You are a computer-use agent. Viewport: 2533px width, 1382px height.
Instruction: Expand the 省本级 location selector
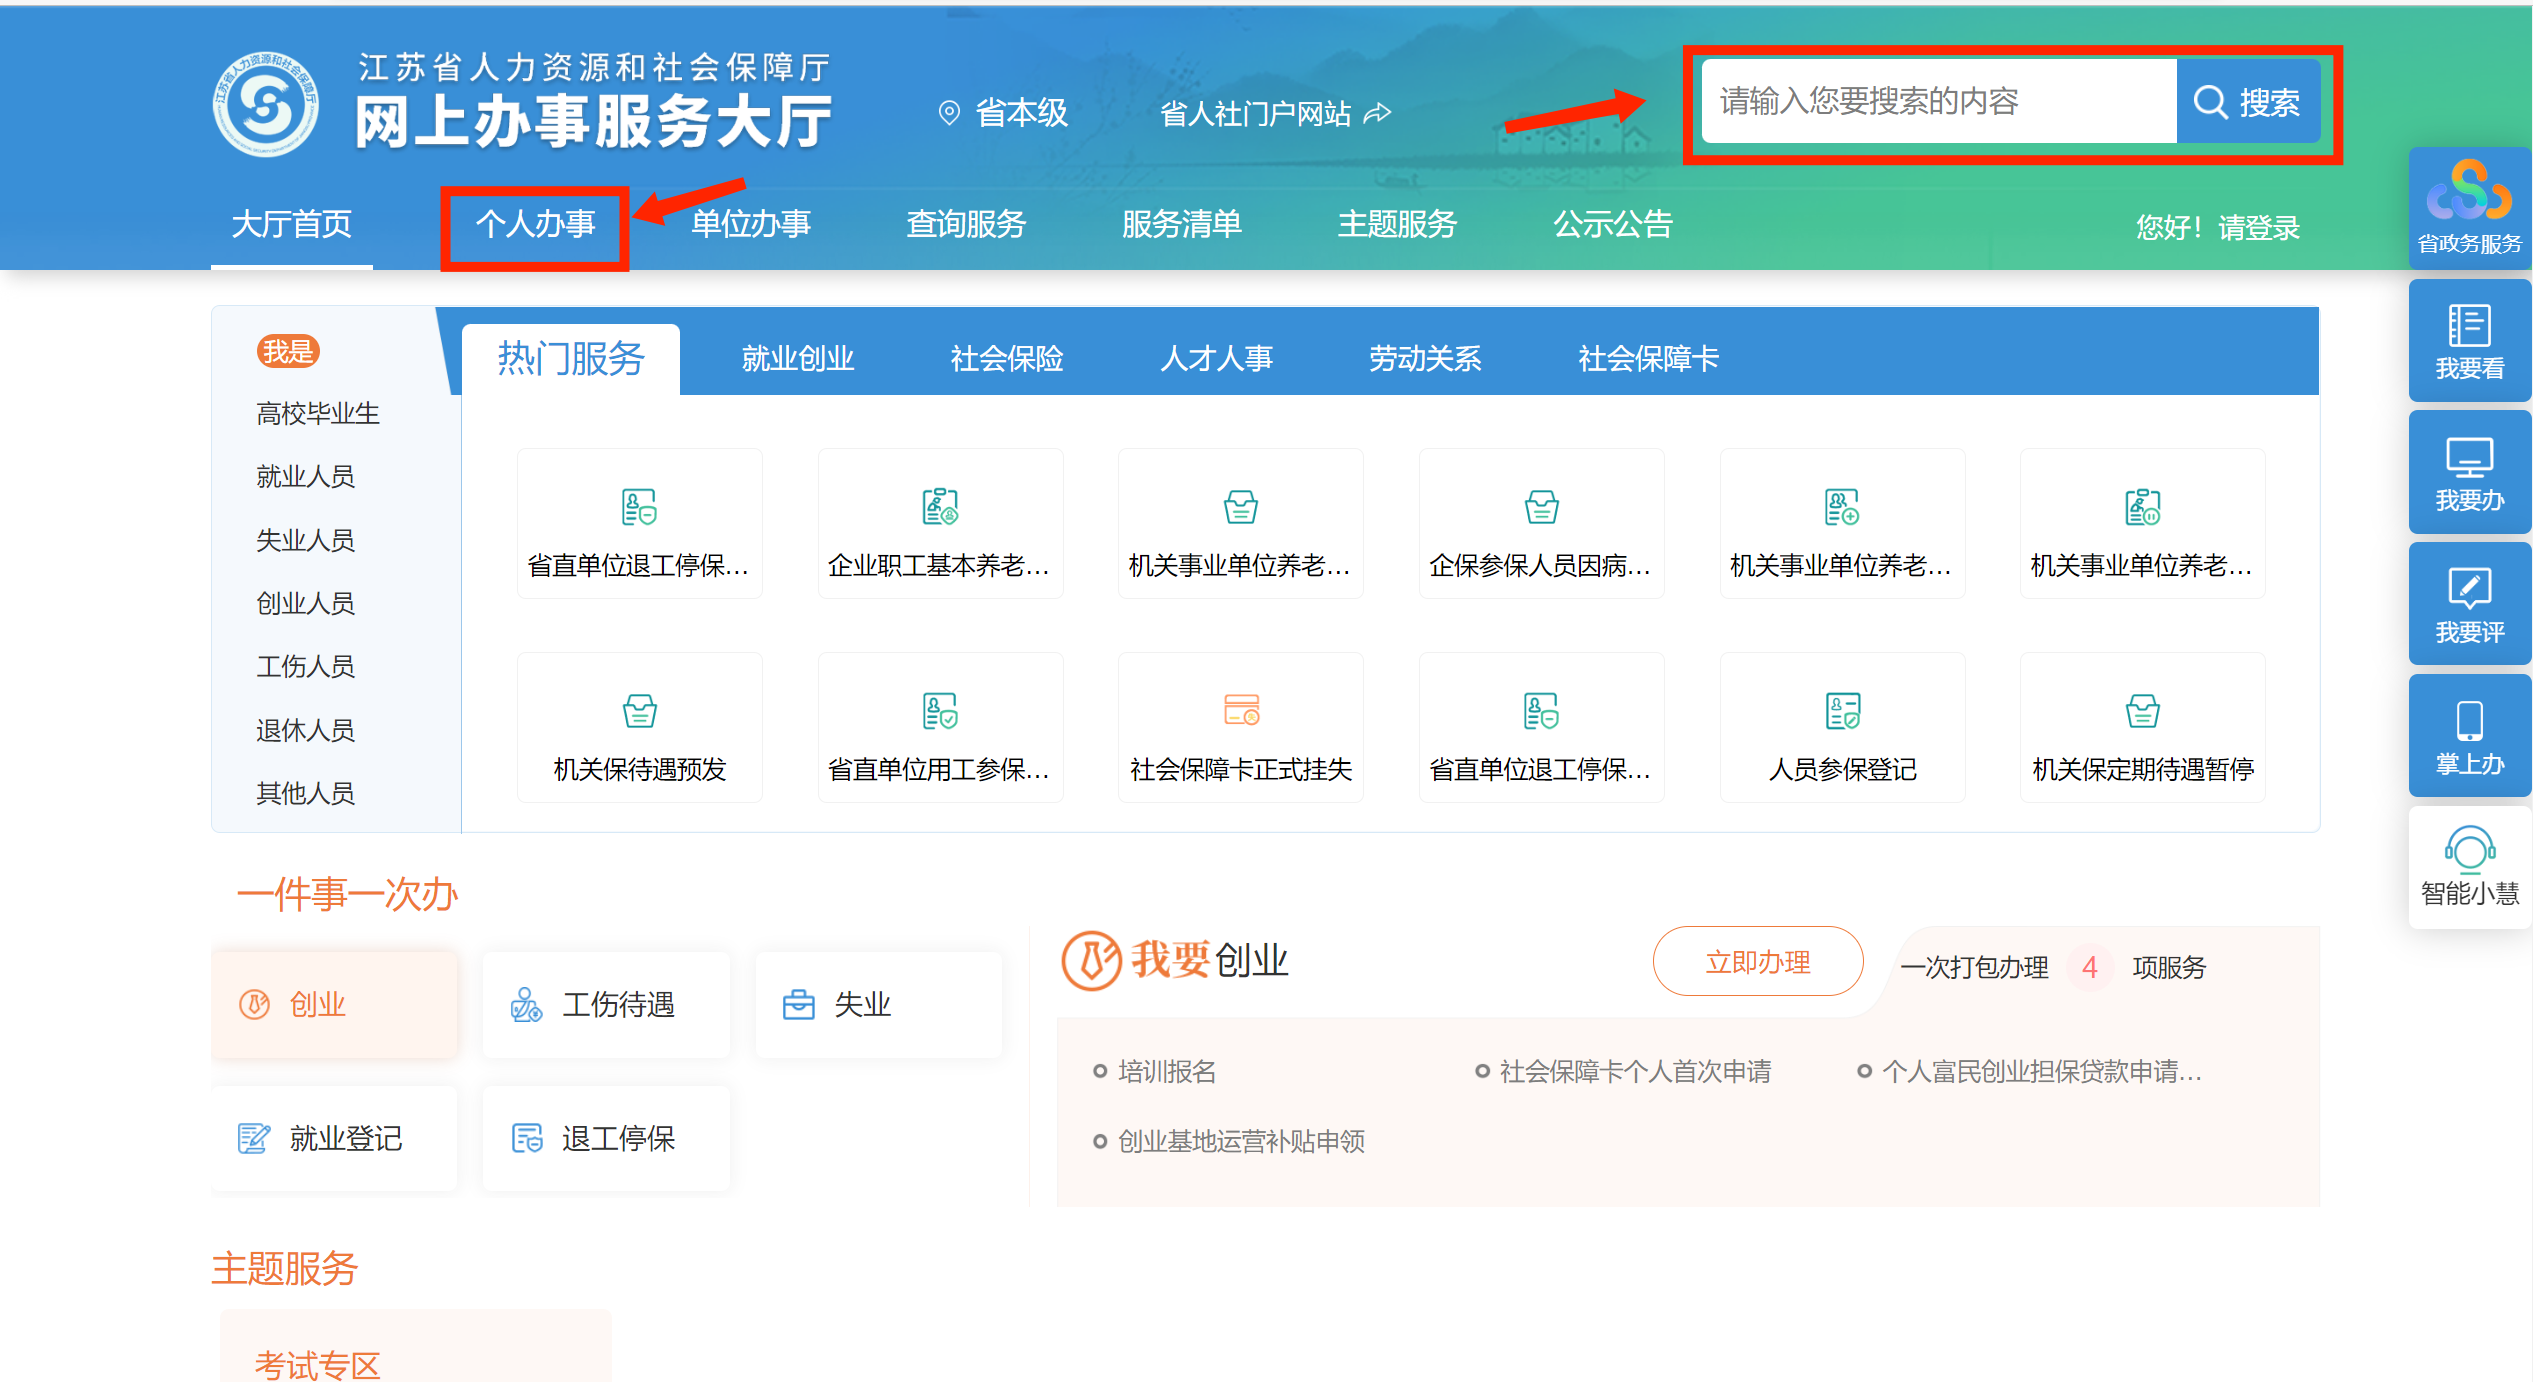[1004, 113]
